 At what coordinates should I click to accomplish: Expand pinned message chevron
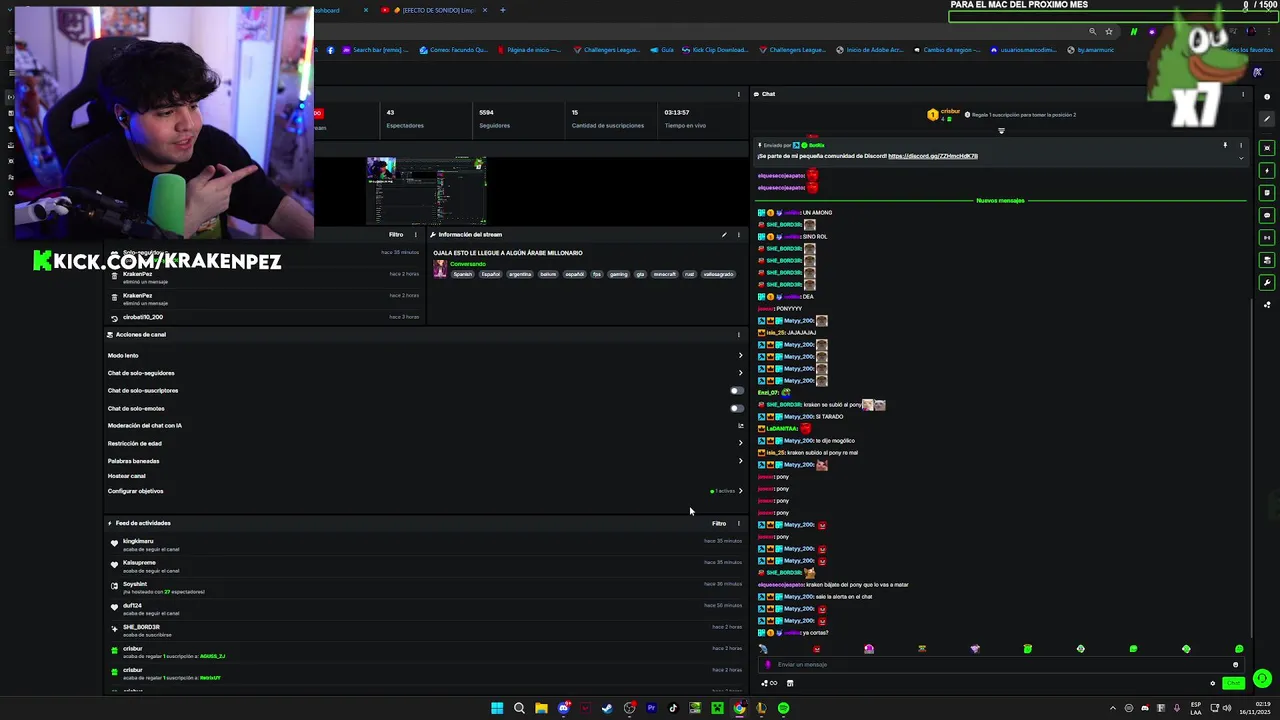(1241, 158)
